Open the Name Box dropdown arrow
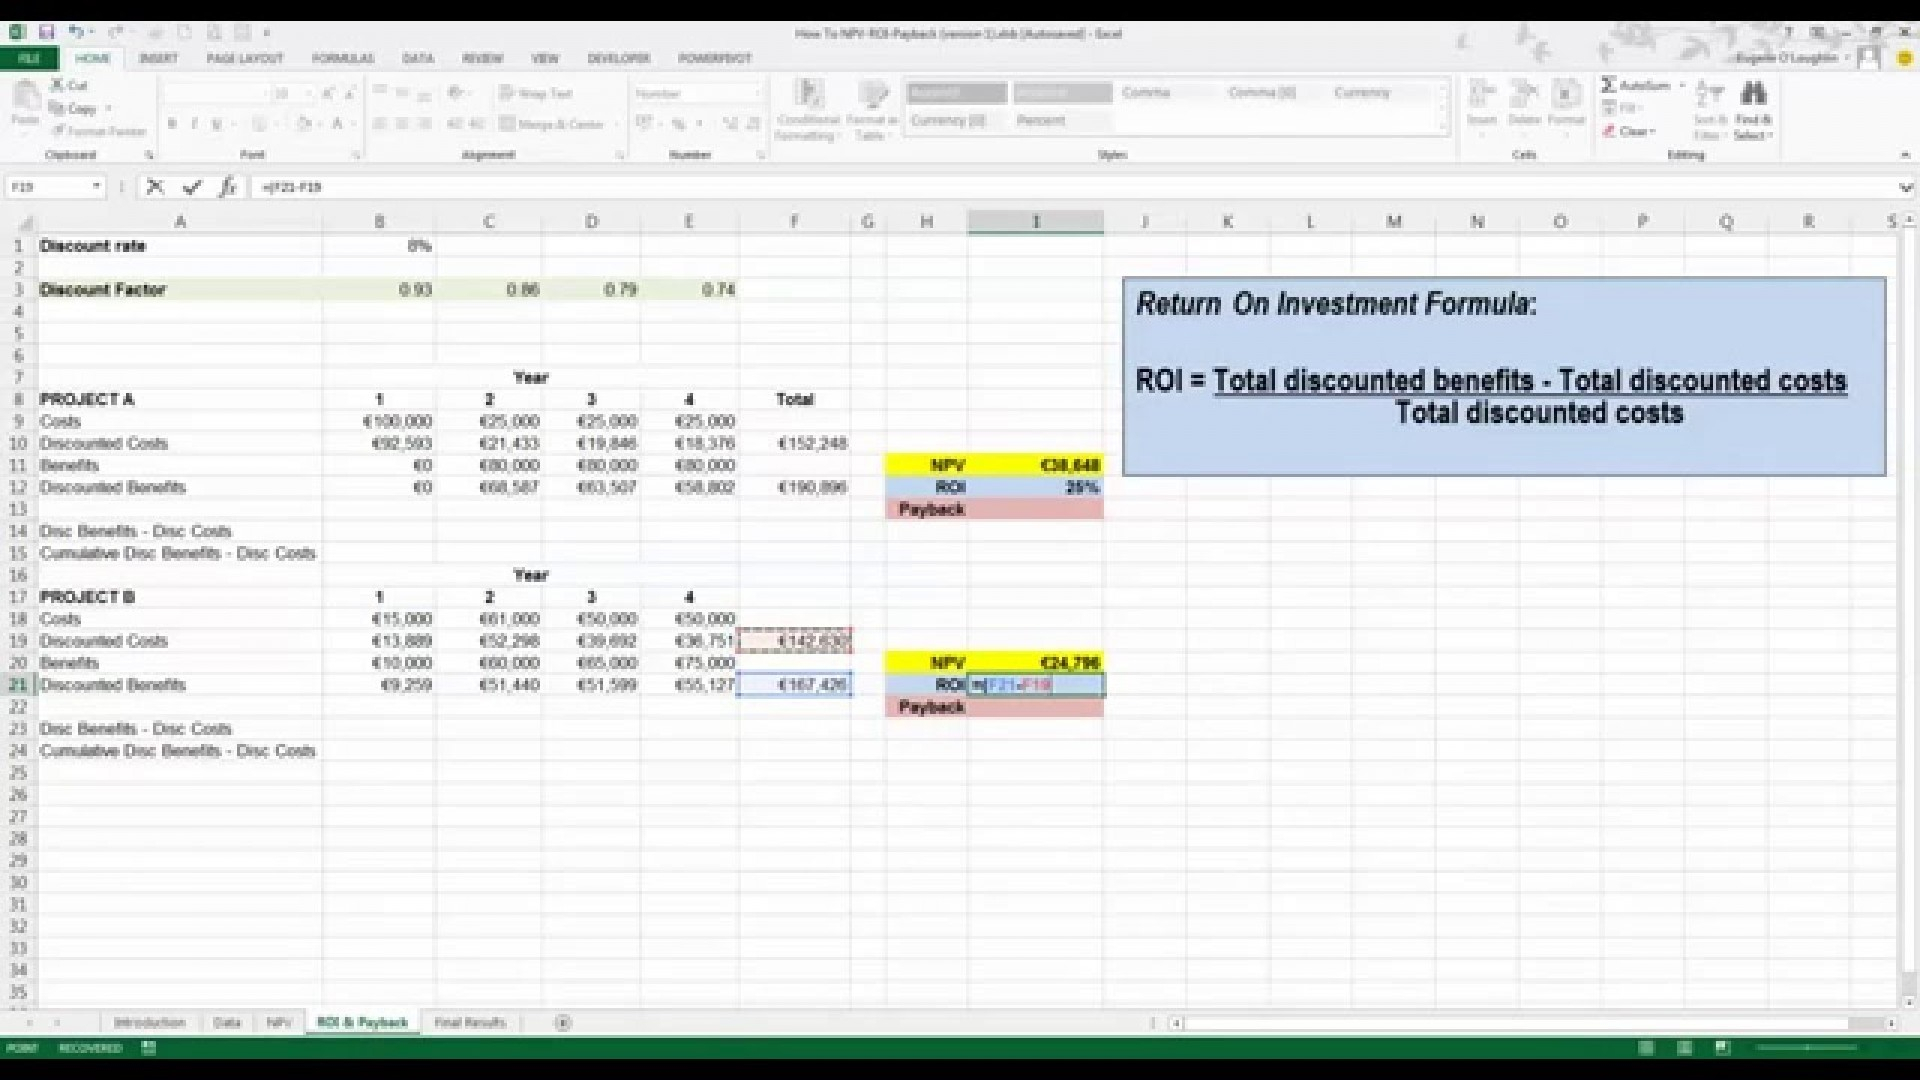The image size is (1920, 1080). [96, 187]
